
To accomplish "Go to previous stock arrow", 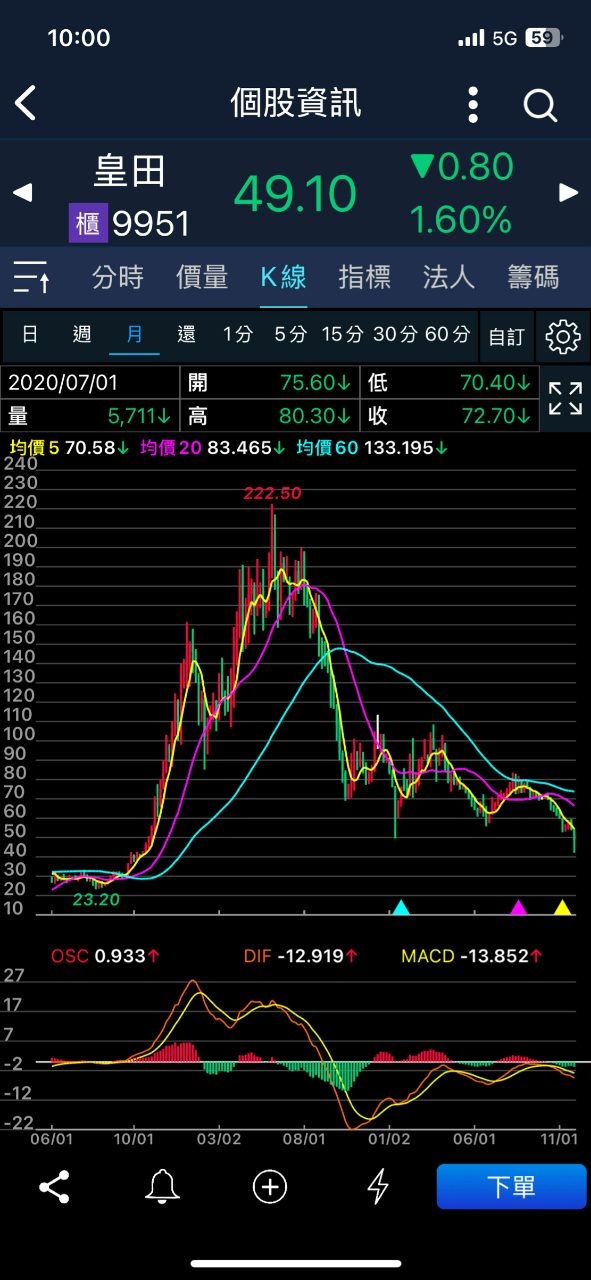I will [22, 192].
